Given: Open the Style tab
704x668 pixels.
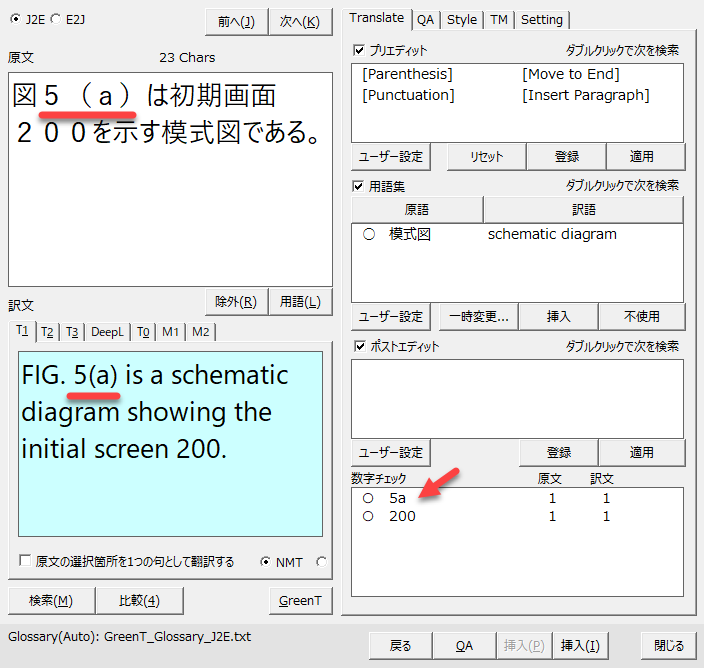Looking at the screenshot, I should (462, 19).
